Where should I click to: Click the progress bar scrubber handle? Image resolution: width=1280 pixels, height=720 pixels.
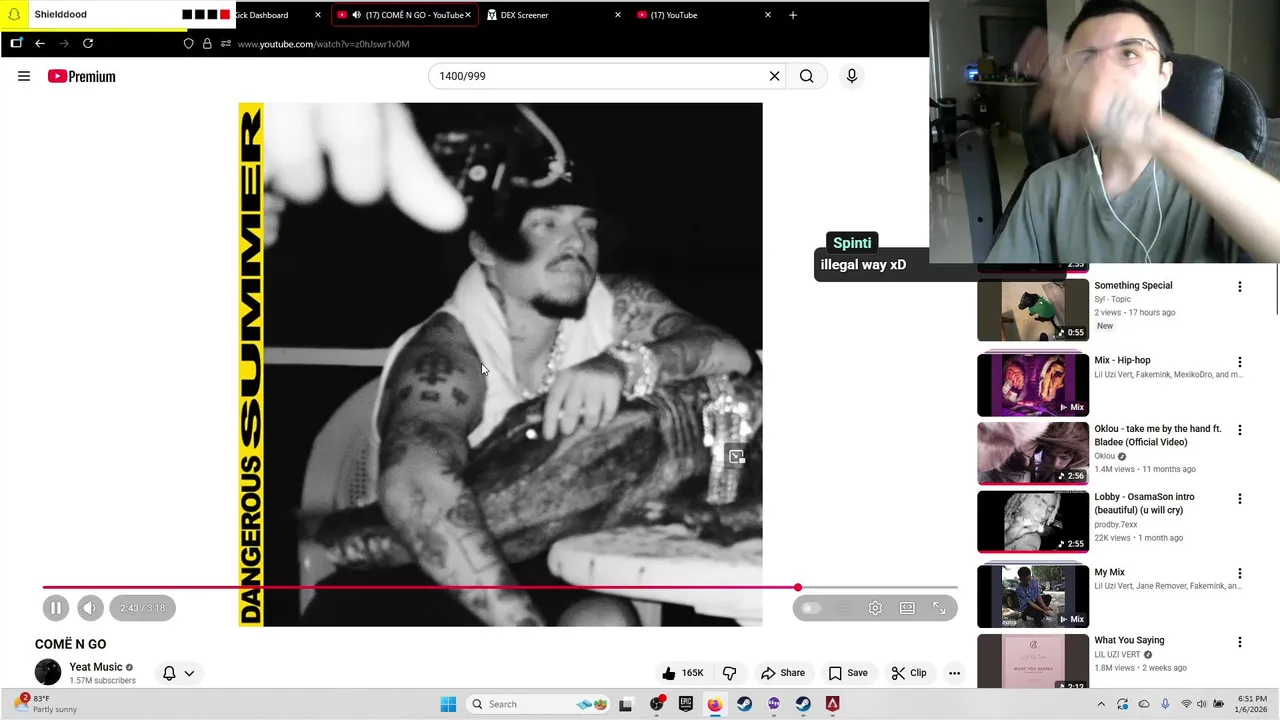[x=798, y=587]
